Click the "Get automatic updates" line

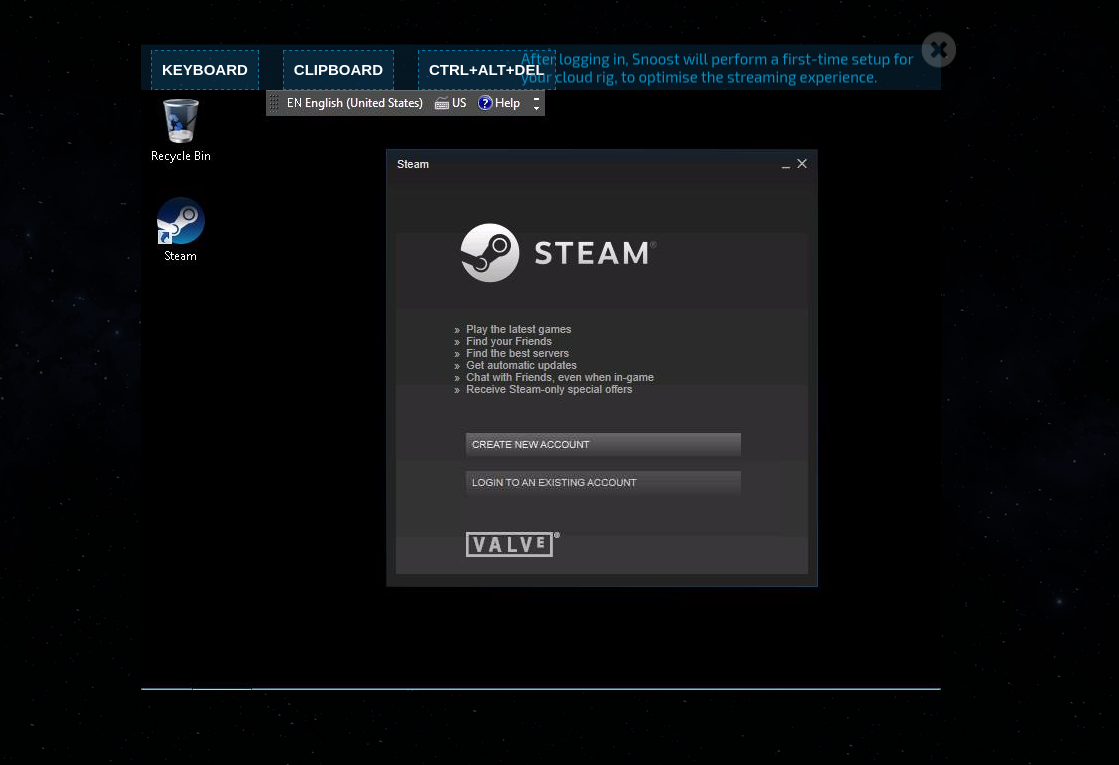tap(521, 365)
